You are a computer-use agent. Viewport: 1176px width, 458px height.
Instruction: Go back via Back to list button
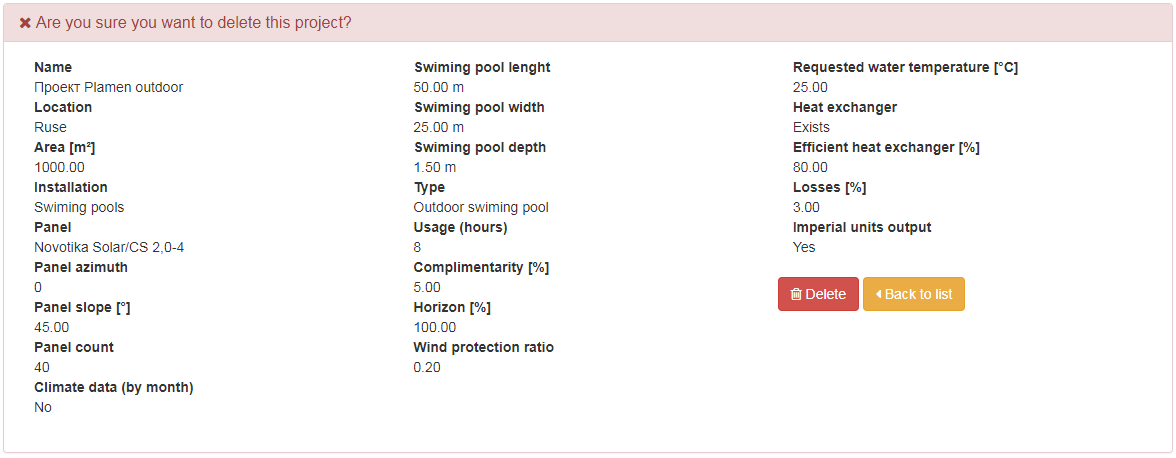[914, 294]
